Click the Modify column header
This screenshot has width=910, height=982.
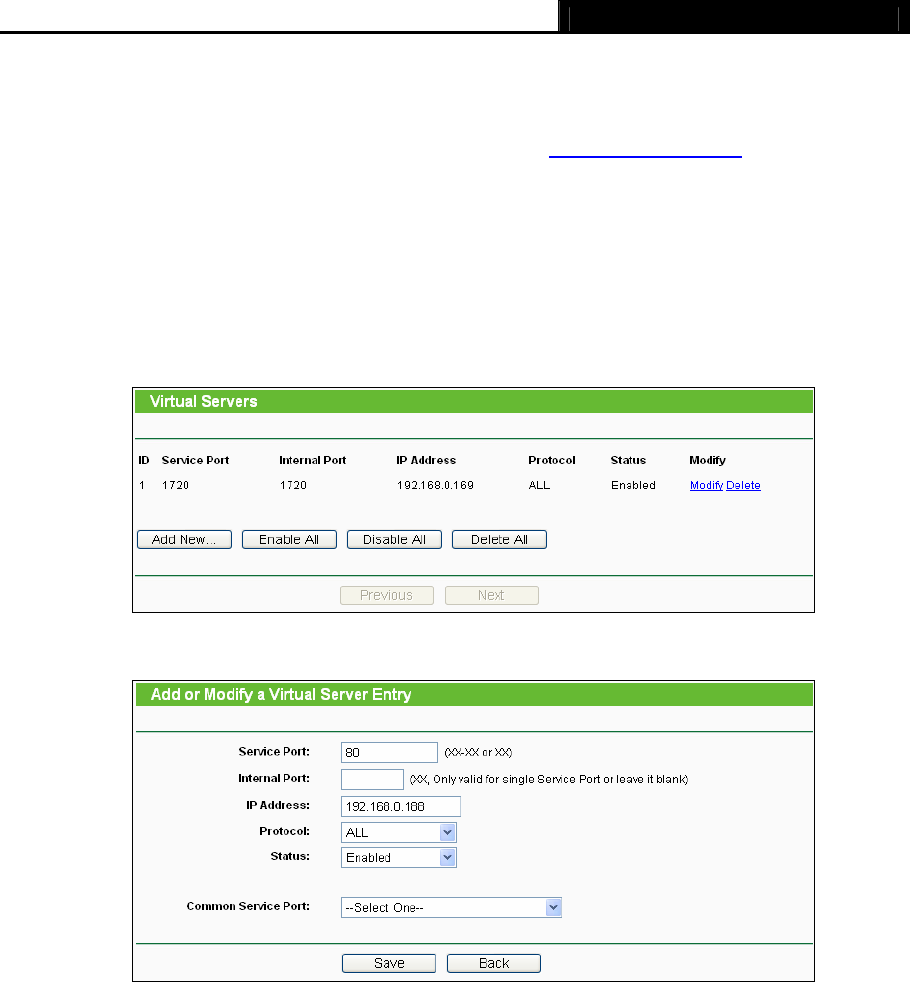[708, 460]
